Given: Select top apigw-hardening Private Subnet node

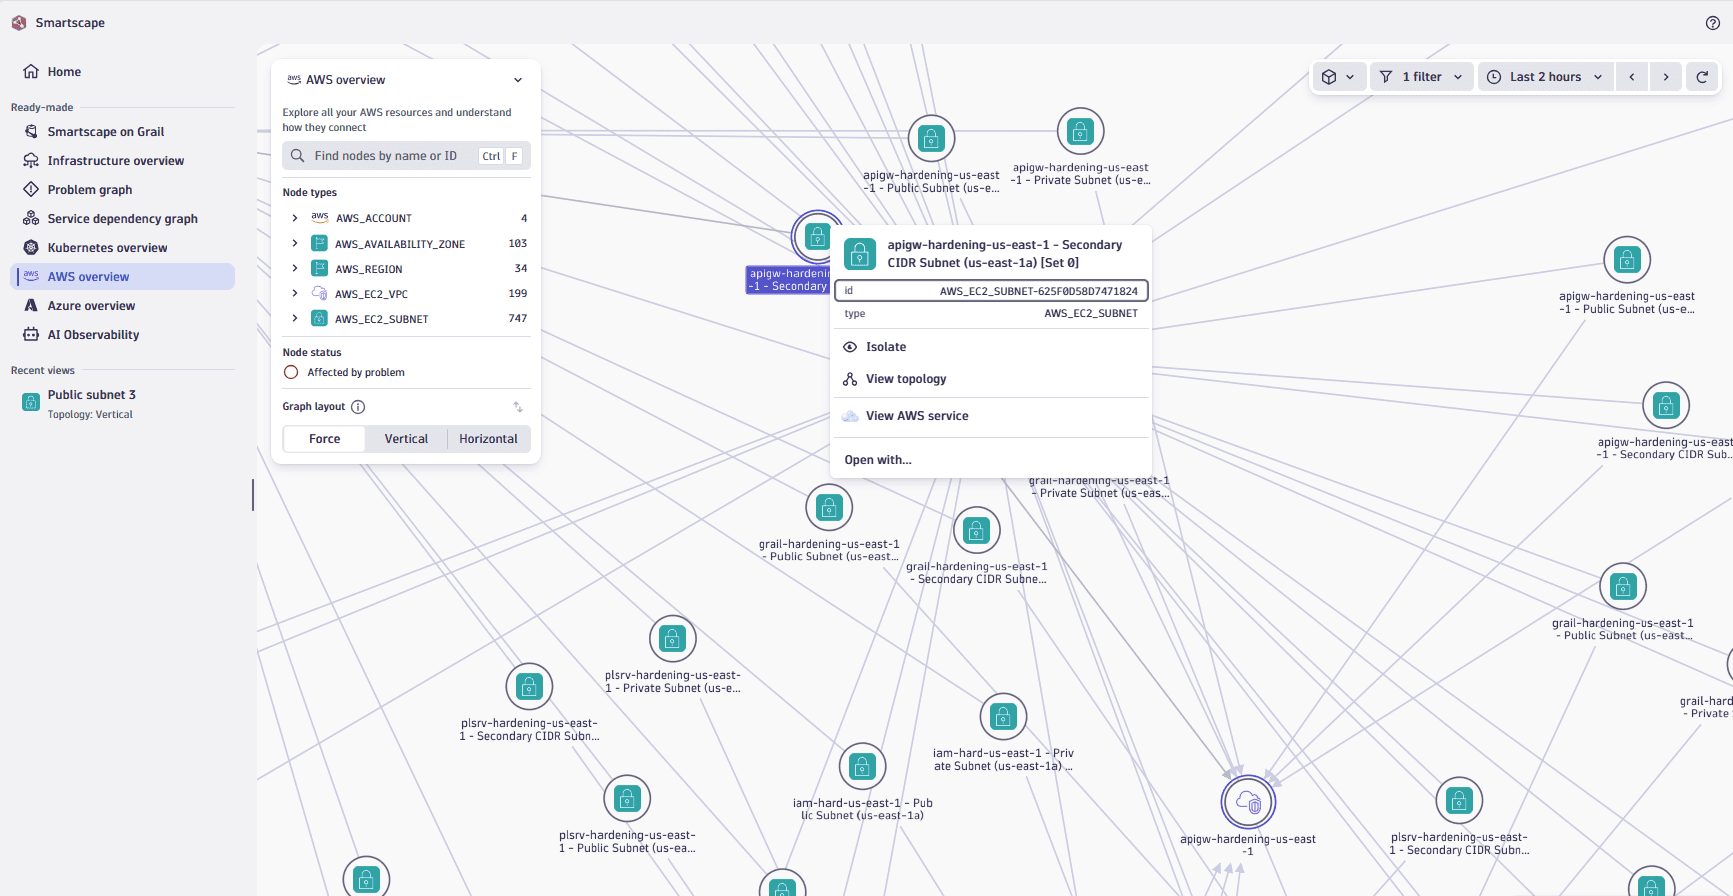Looking at the screenshot, I should pos(1080,131).
